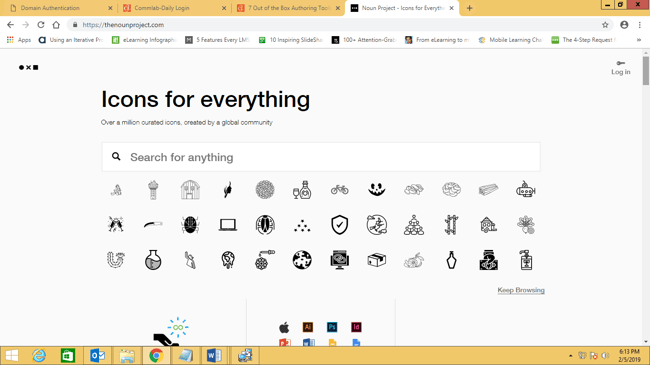The width and height of the screenshot is (650, 365).
Task: Select the cardboard box icon
Action: [x=377, y=260]
